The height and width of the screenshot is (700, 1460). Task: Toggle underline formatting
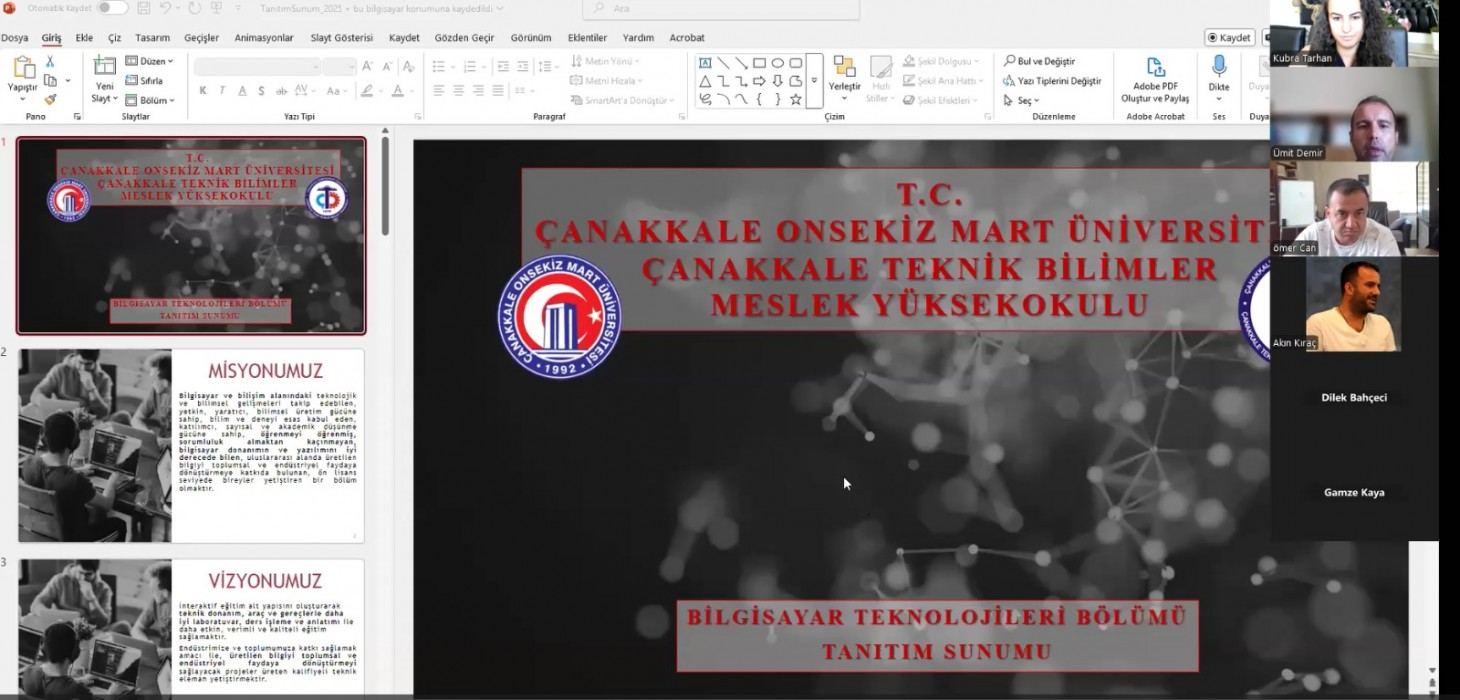pyautogui.click(x=242, y=90)
